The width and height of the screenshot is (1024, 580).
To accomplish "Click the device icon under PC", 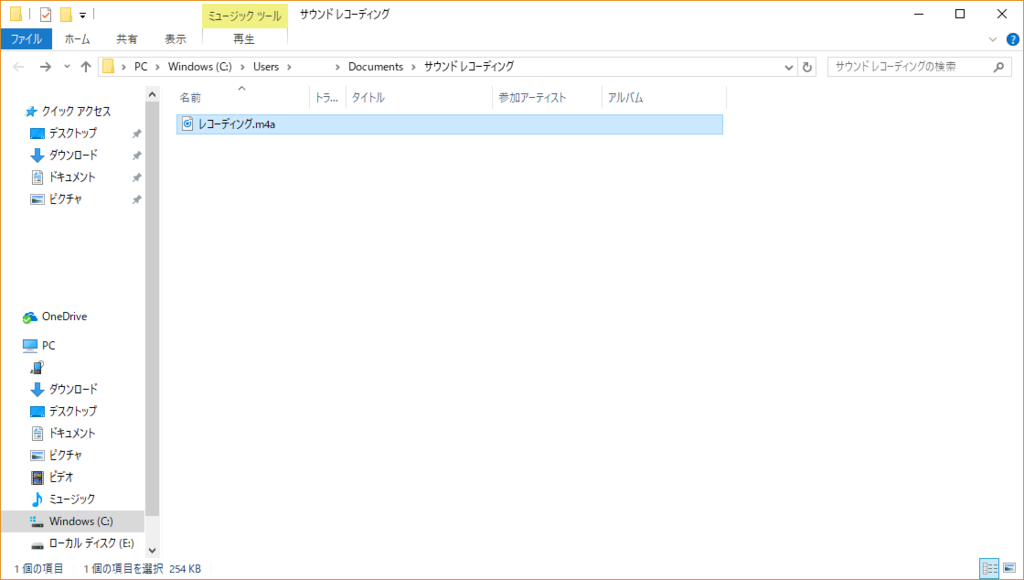I will coord(37,368).
